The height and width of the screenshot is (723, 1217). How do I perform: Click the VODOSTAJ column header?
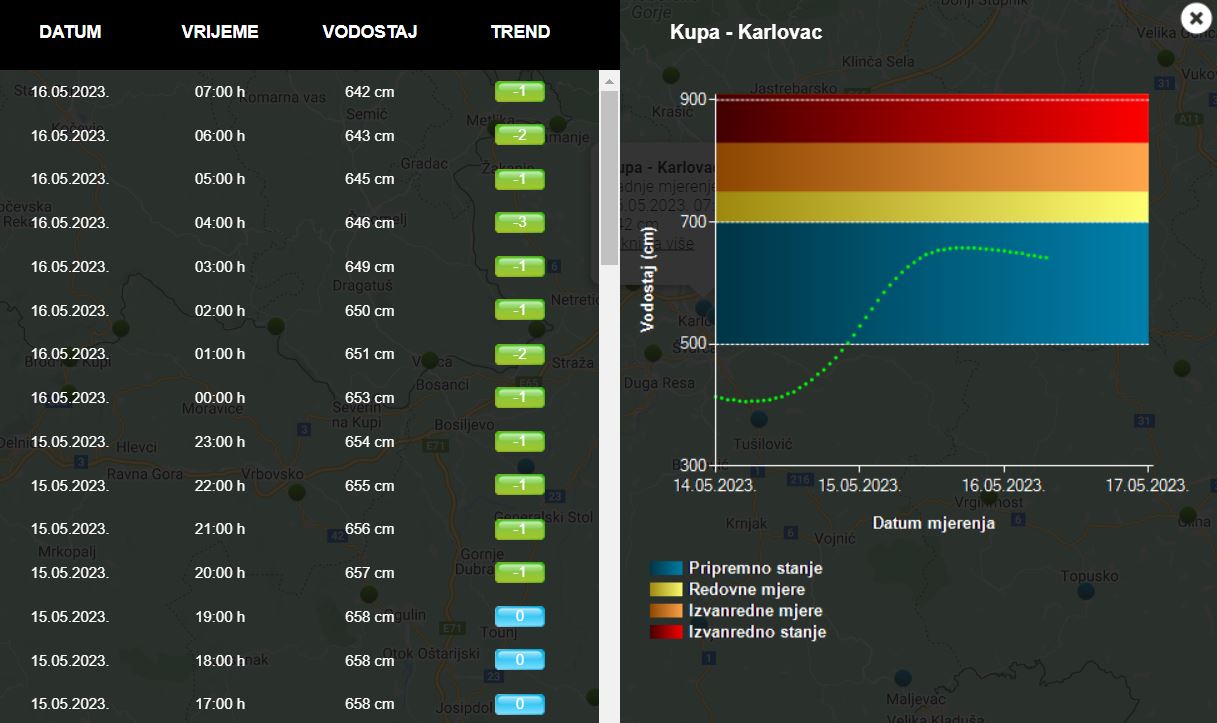[x=369, y=32]
